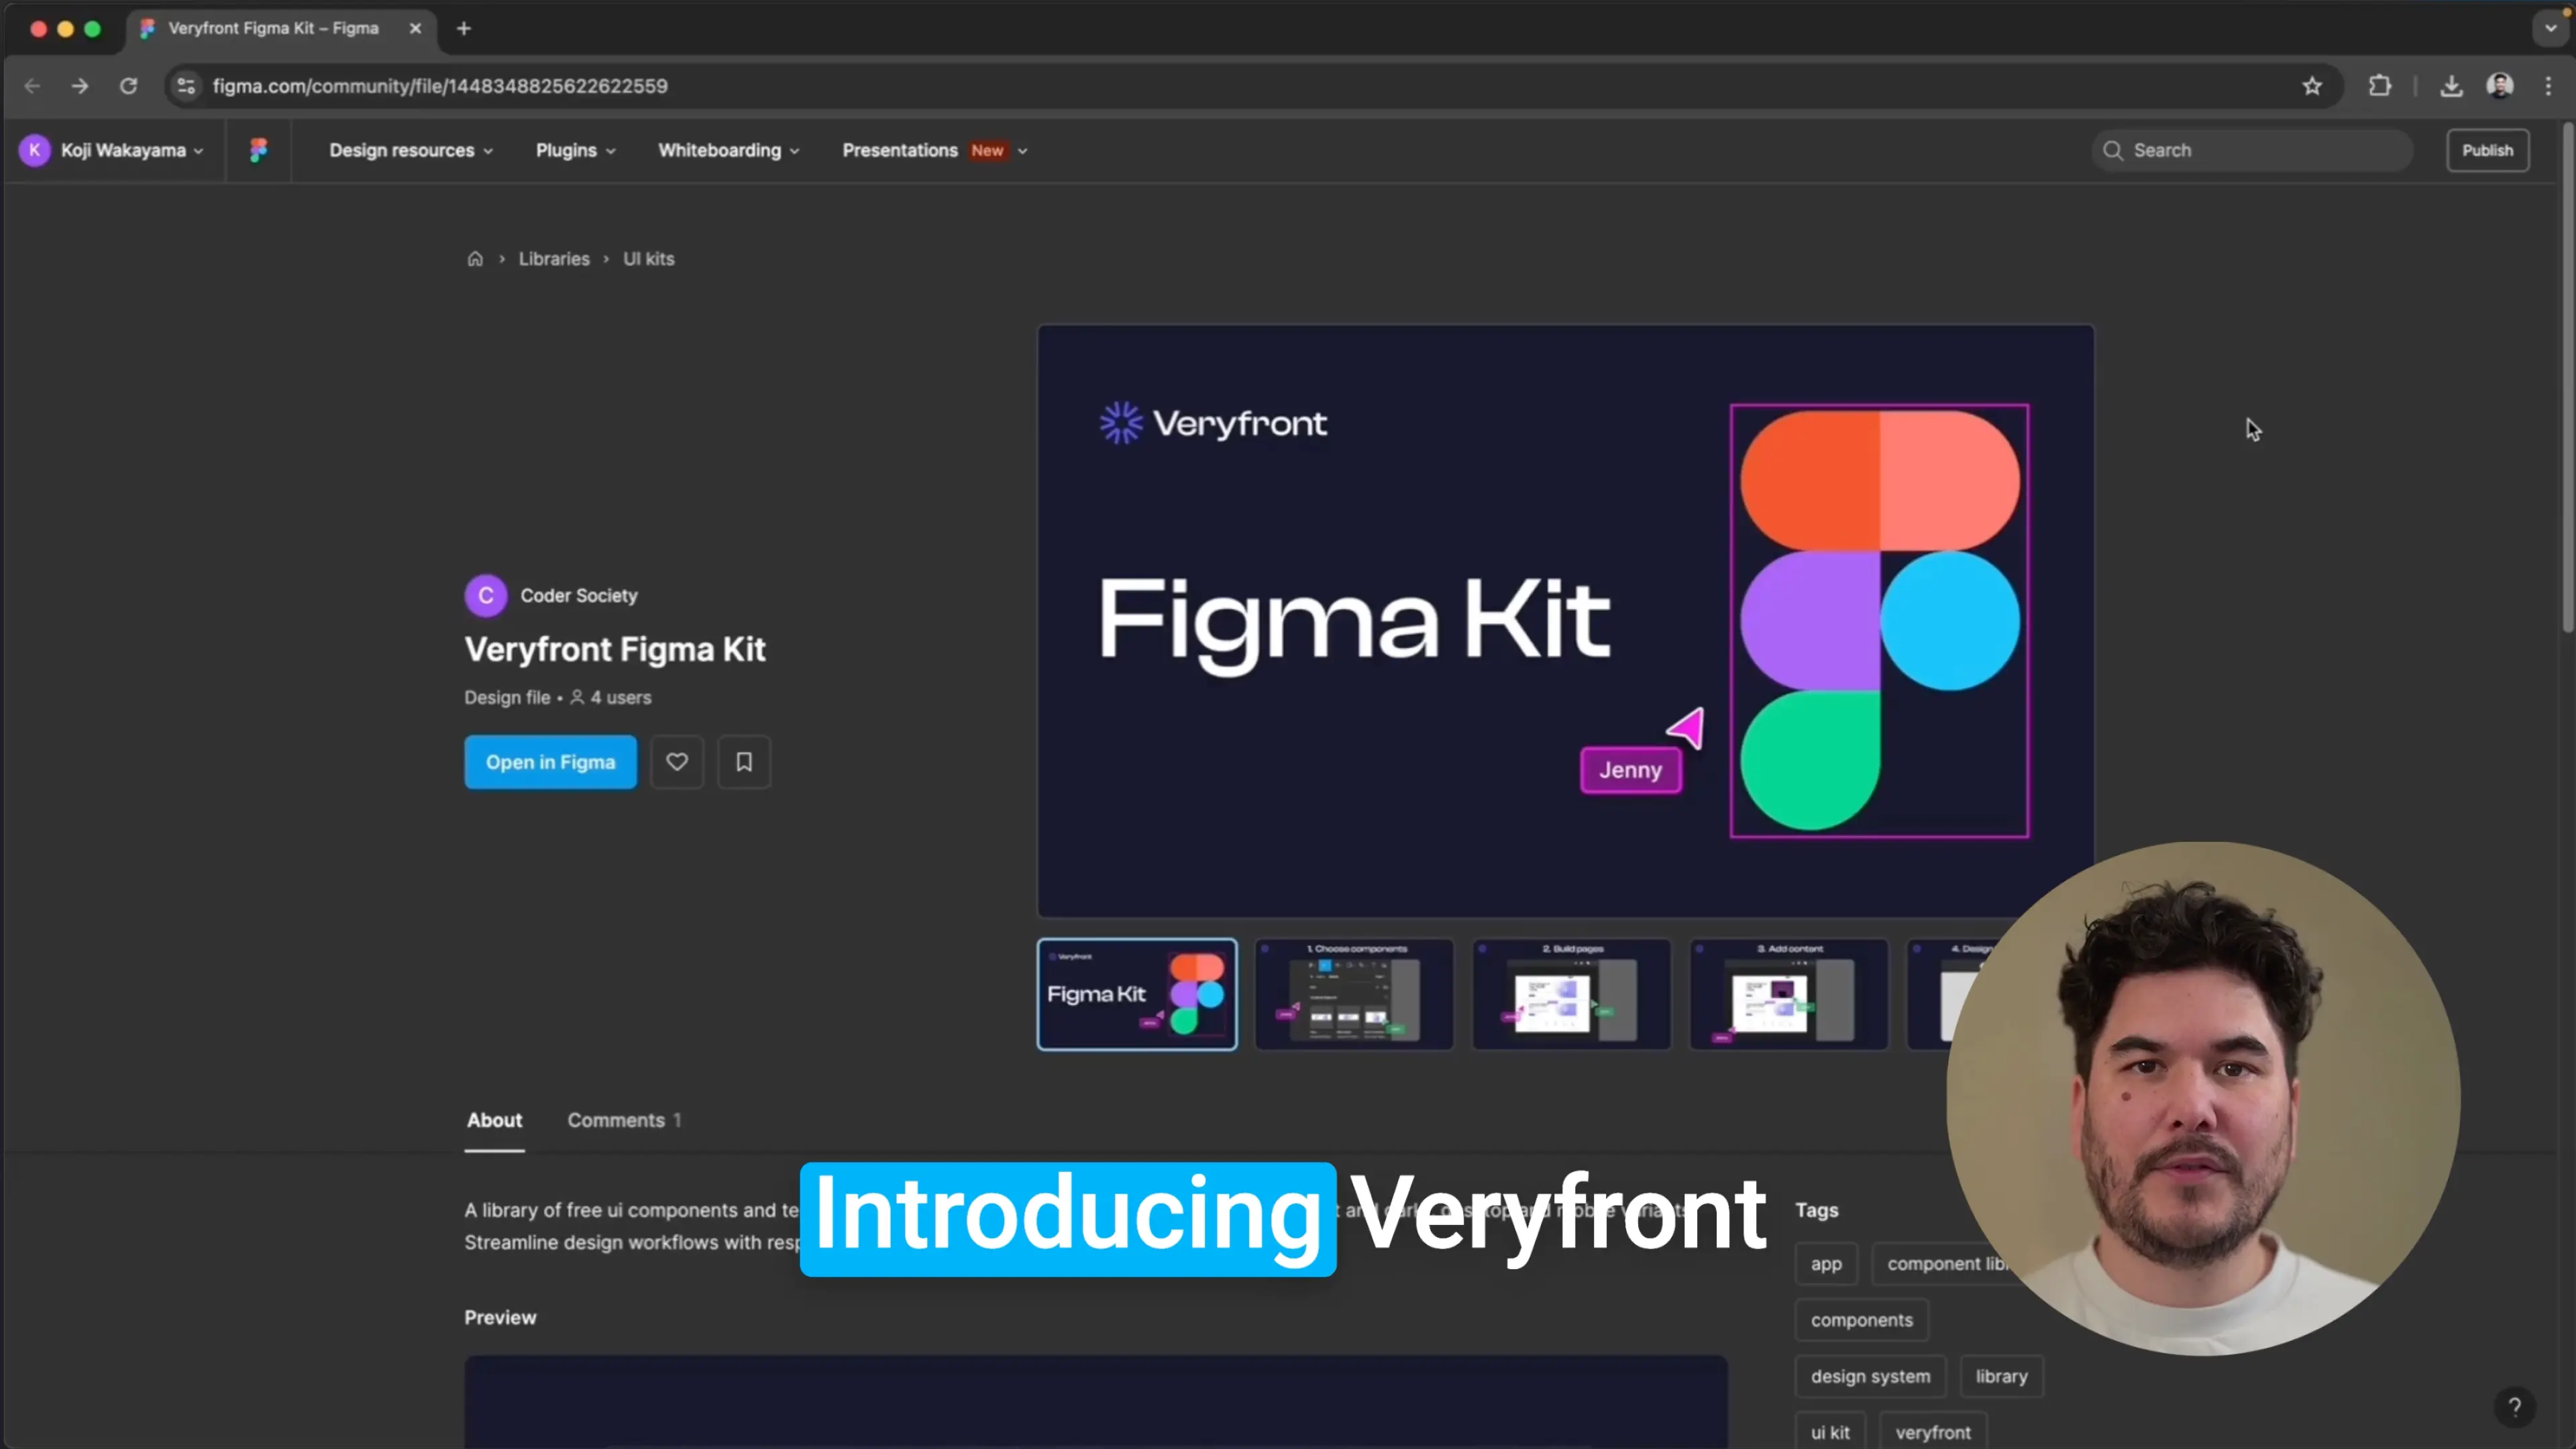This screenshot has height=1449, width=2576.
Task: Reload the page with the refresh icon
Action: click(x=128, y=86)
